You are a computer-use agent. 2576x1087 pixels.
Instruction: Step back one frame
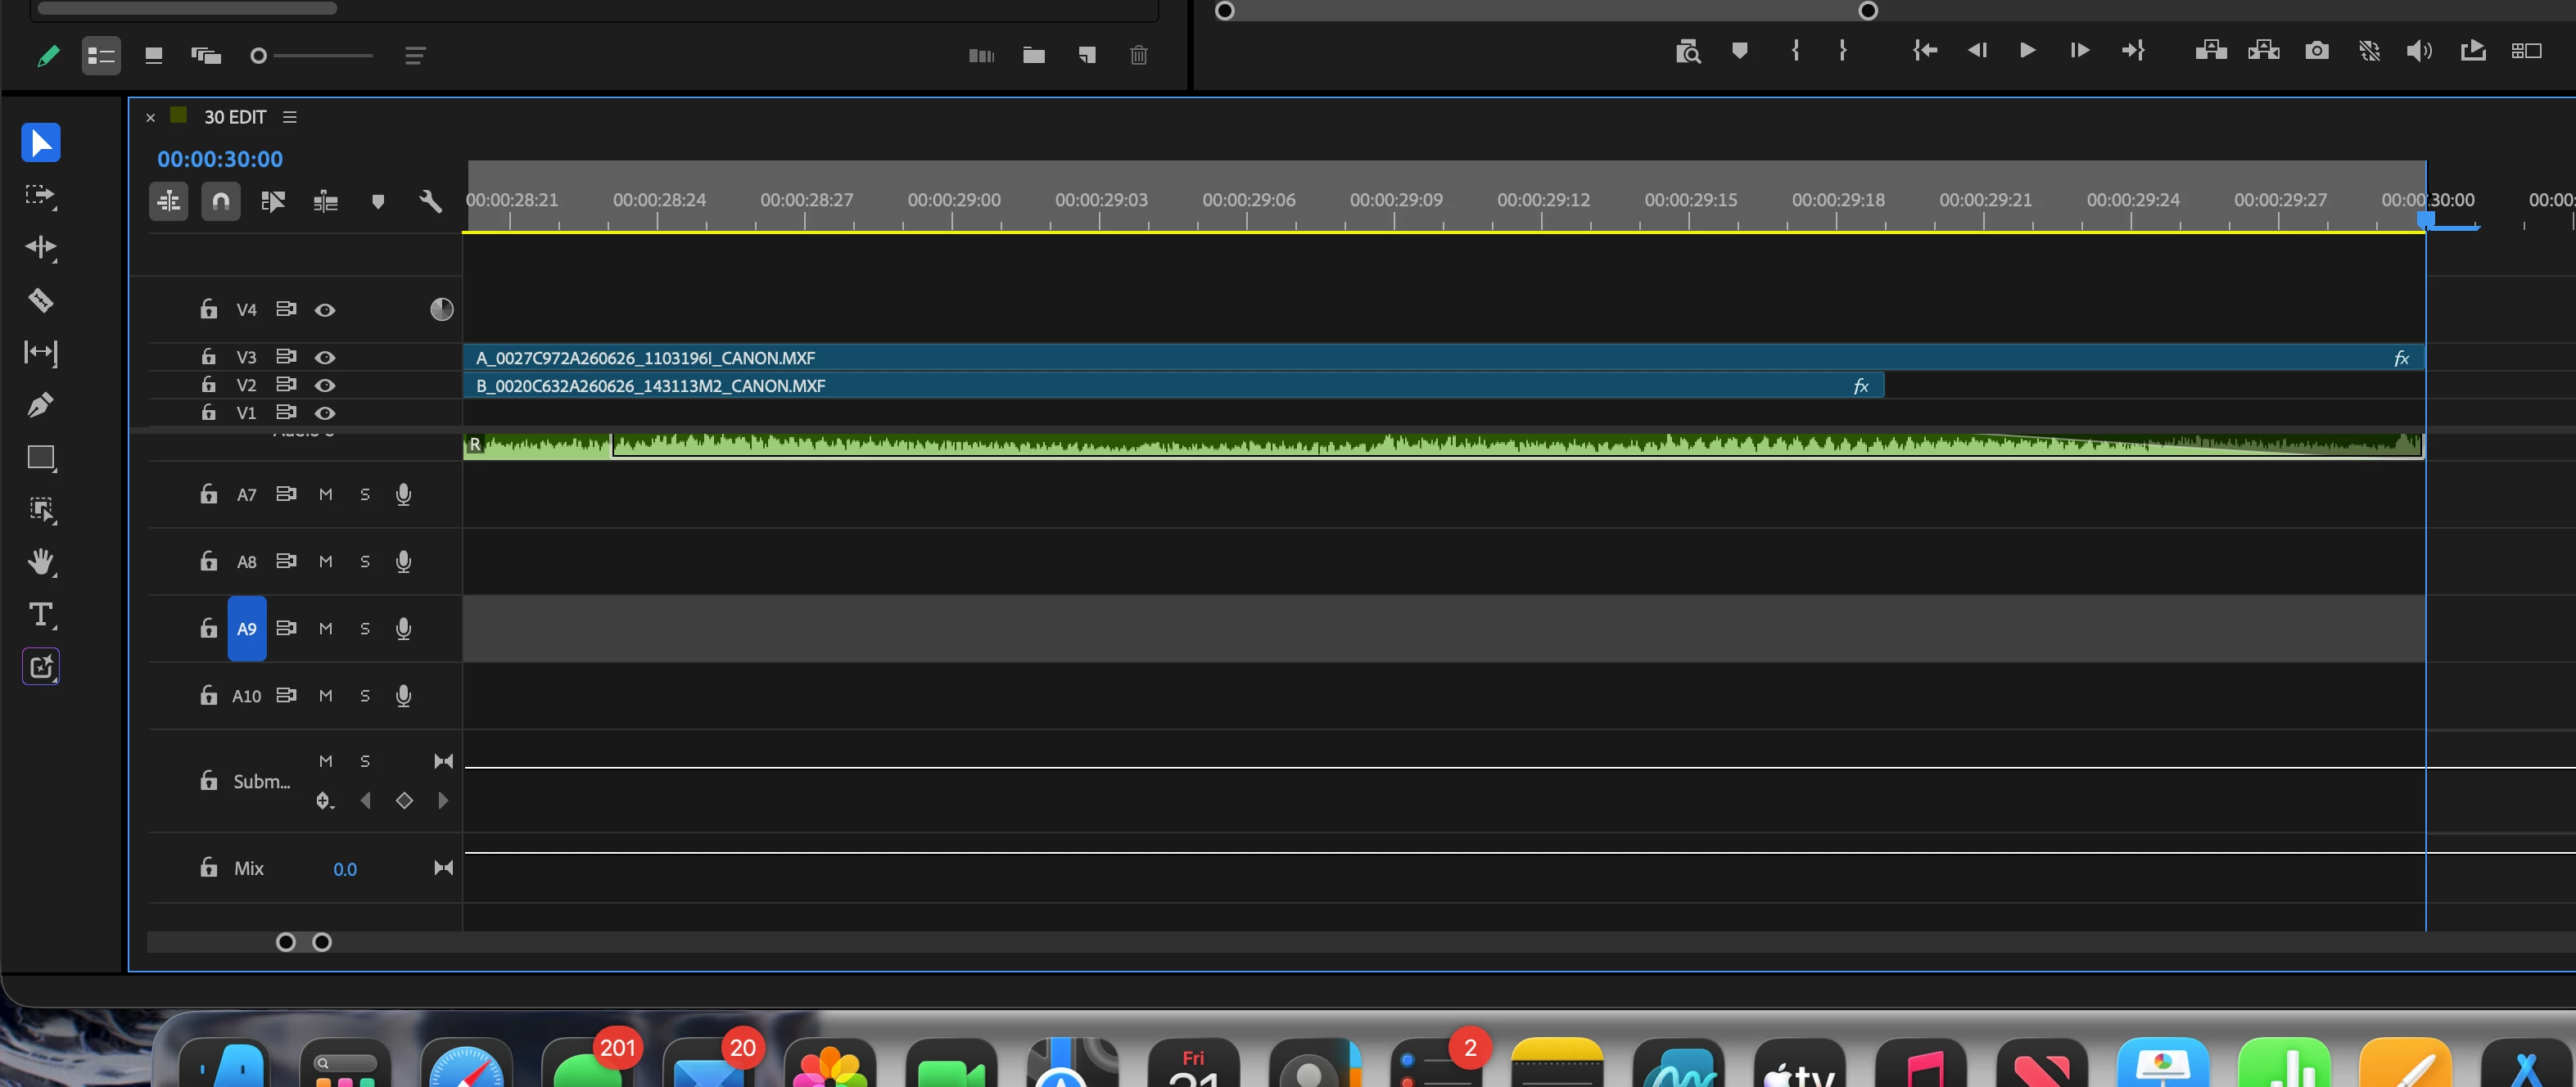pos(1977,50)
